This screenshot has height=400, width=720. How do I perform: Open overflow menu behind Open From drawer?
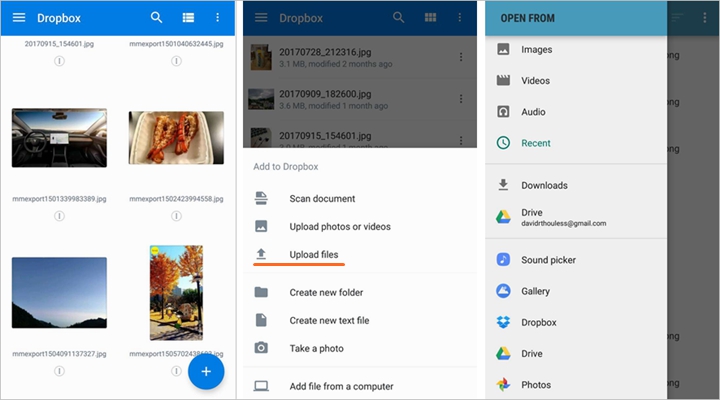pyautogui.click(x=704, y=17)
